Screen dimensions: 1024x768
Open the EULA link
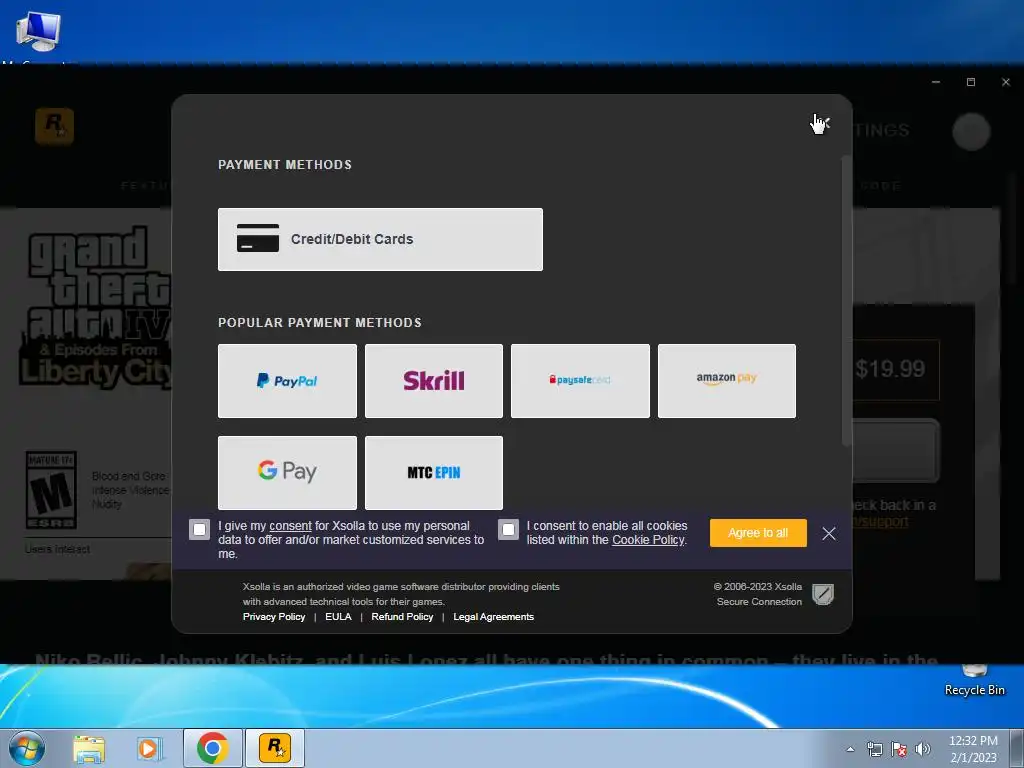point(338,616)
